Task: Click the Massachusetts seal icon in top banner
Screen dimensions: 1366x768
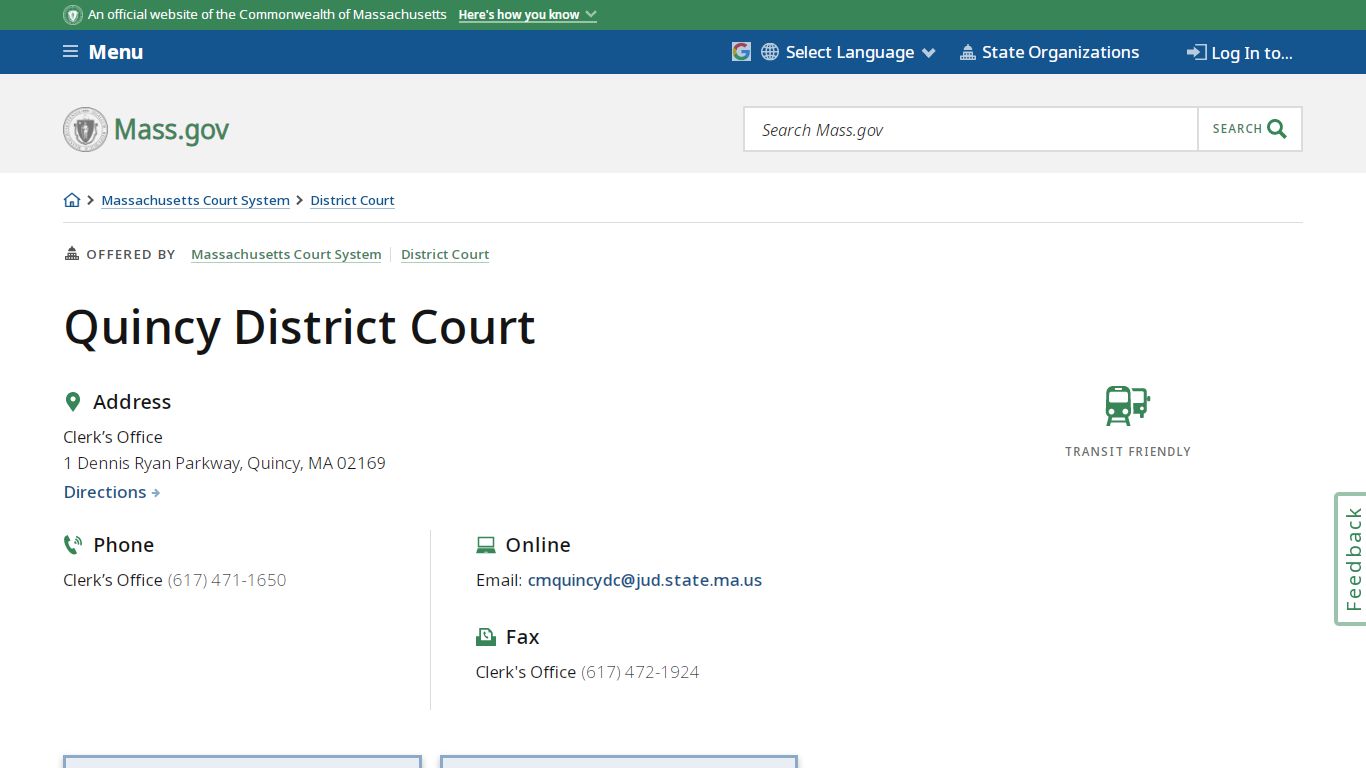Action: 73,15
